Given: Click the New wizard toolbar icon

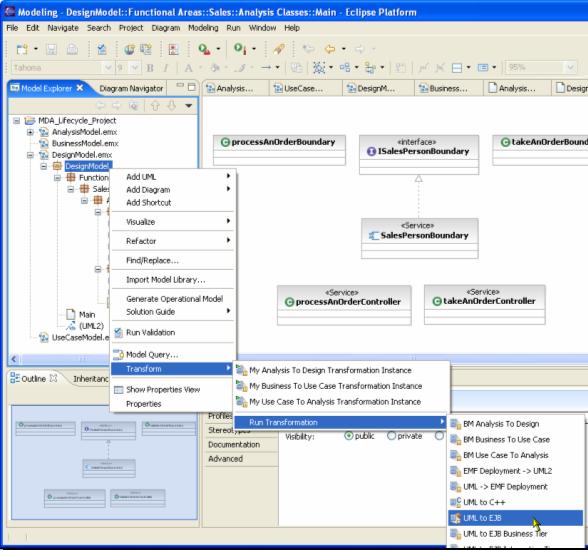Looking at the screenshot, I should pos(22,49).
